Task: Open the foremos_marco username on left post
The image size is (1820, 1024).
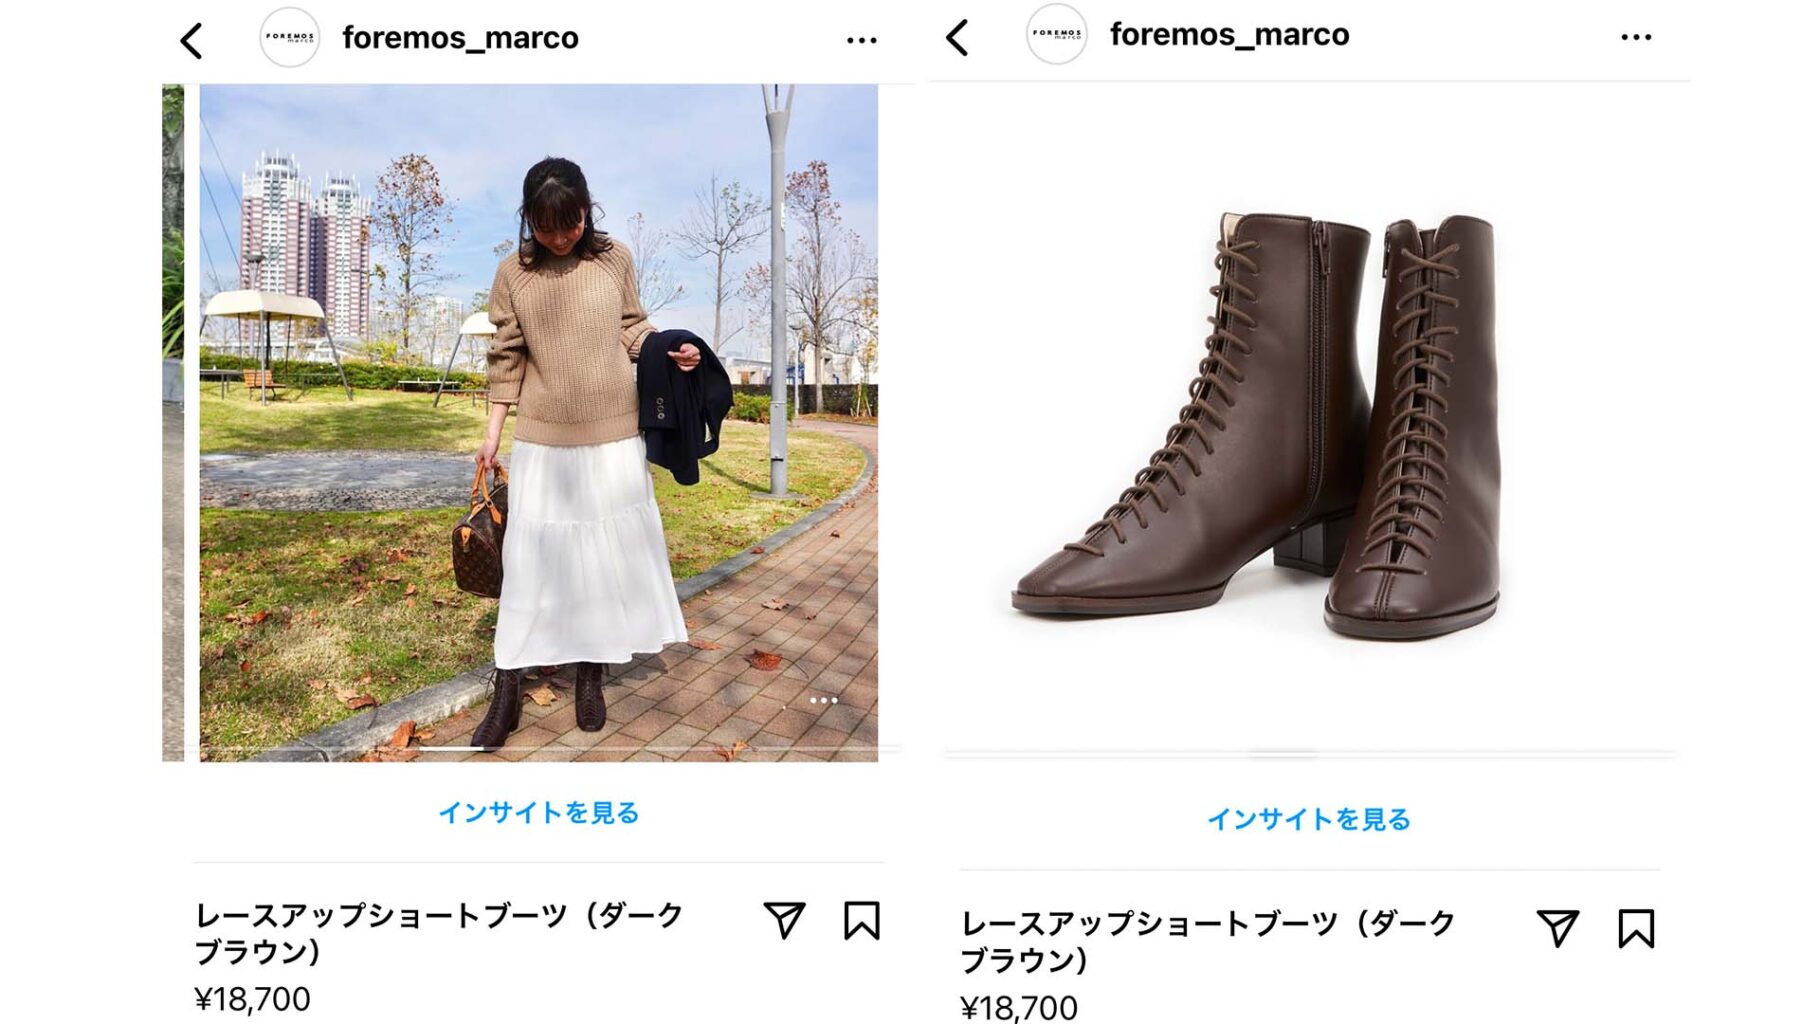Action: (x=460, y=38)
